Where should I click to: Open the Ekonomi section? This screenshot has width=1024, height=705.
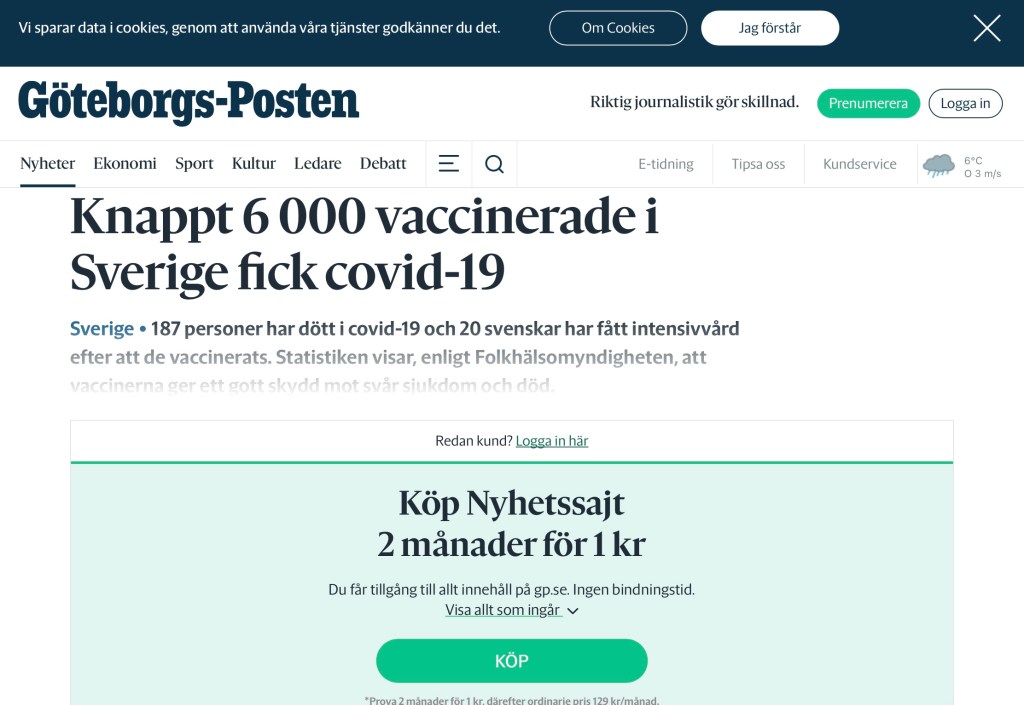[125, 164]
